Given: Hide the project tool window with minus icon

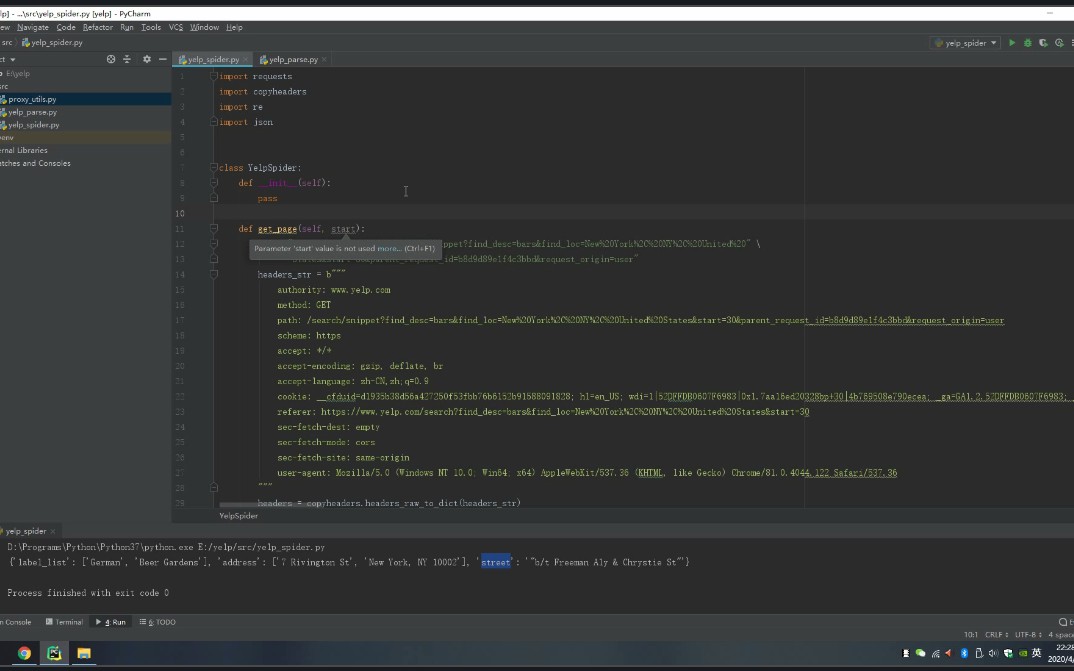Looking at the screenshot, I should click(162, 59).
